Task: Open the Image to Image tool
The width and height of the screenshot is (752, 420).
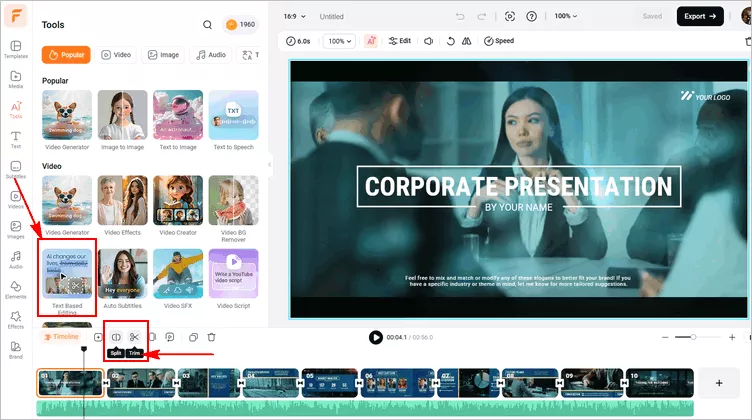Action: point(122,120)
